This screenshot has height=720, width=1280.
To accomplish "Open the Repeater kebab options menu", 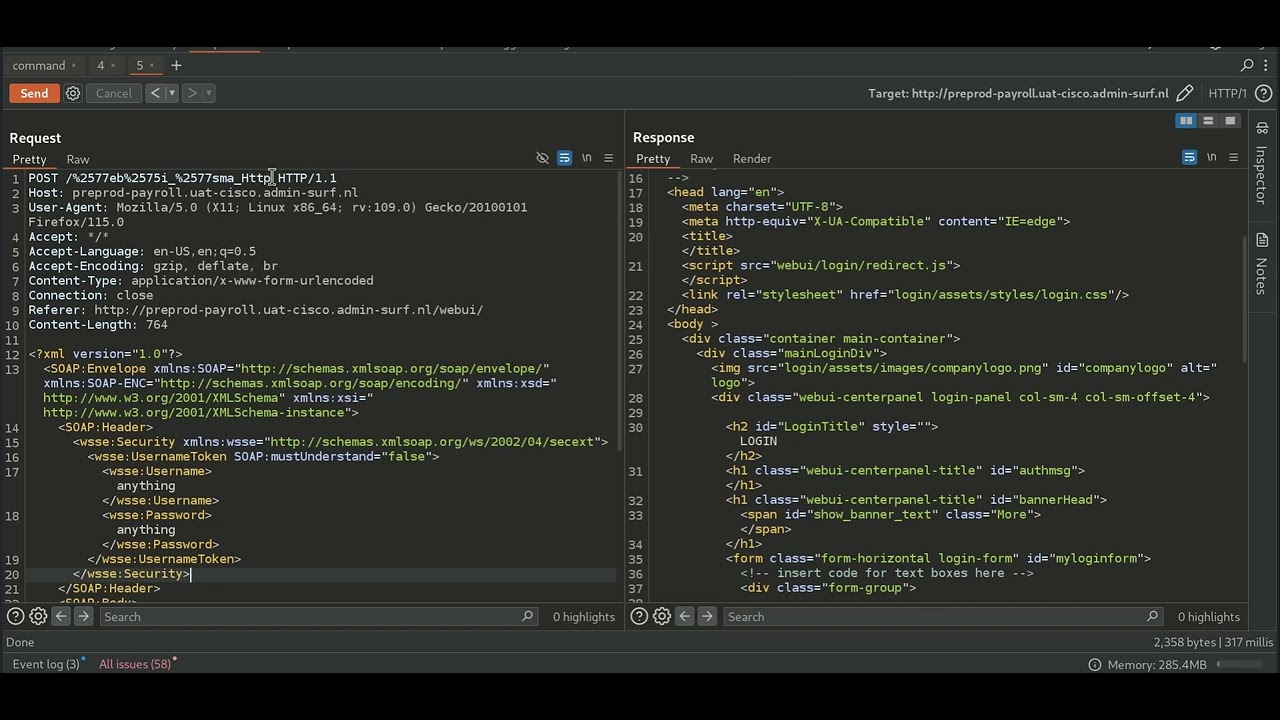I will [x=1267, y=65].
